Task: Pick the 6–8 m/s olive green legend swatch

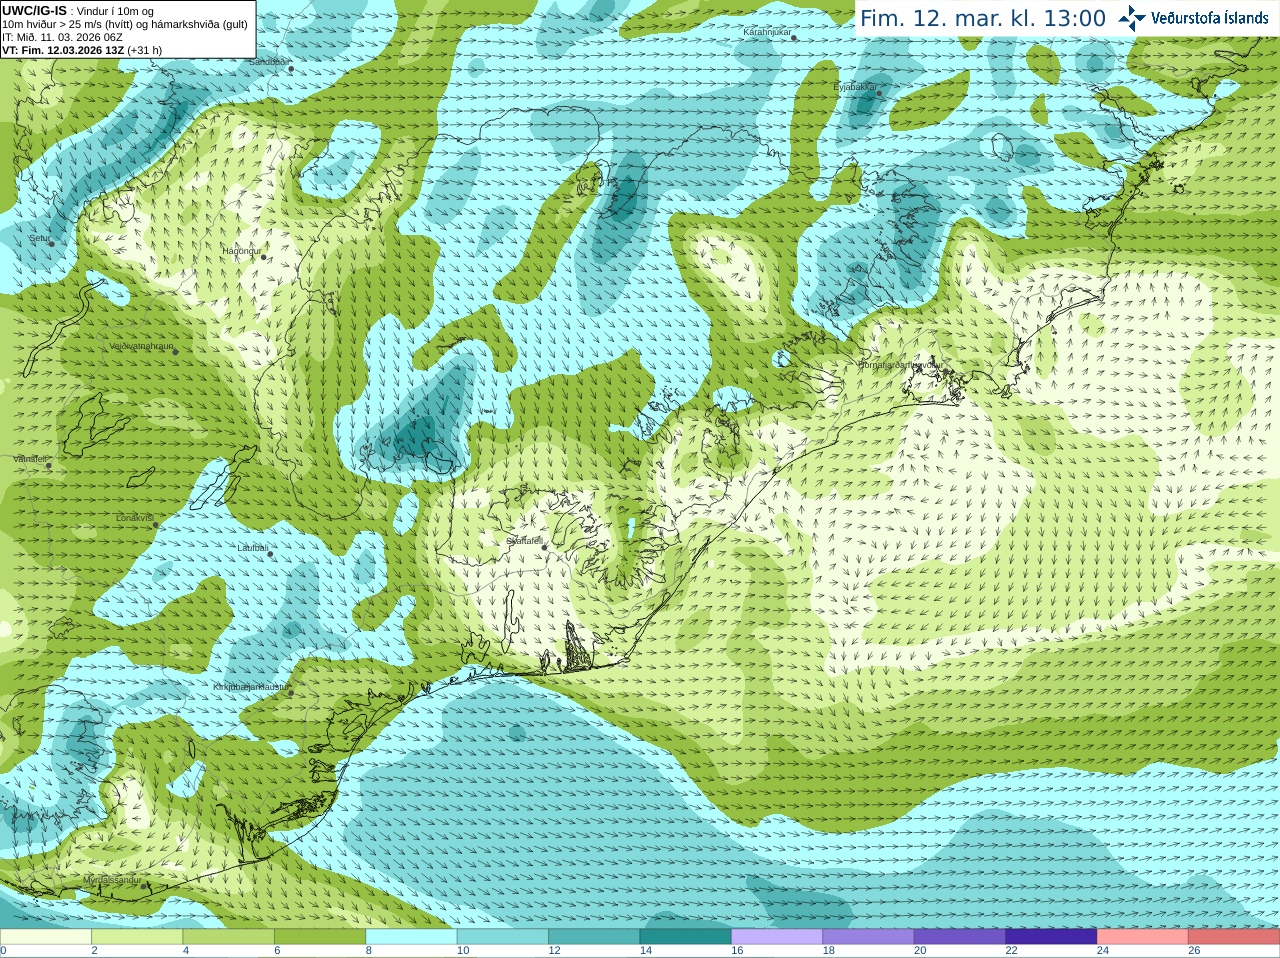Action: [320, 937]
